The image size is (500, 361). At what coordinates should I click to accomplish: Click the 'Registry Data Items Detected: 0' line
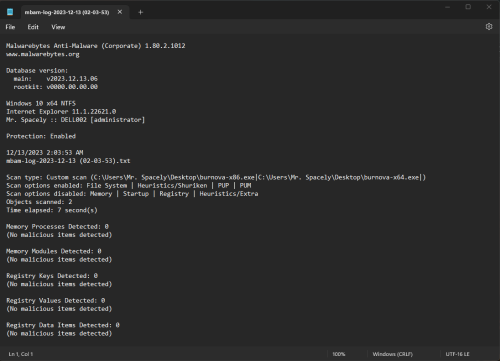63,325
